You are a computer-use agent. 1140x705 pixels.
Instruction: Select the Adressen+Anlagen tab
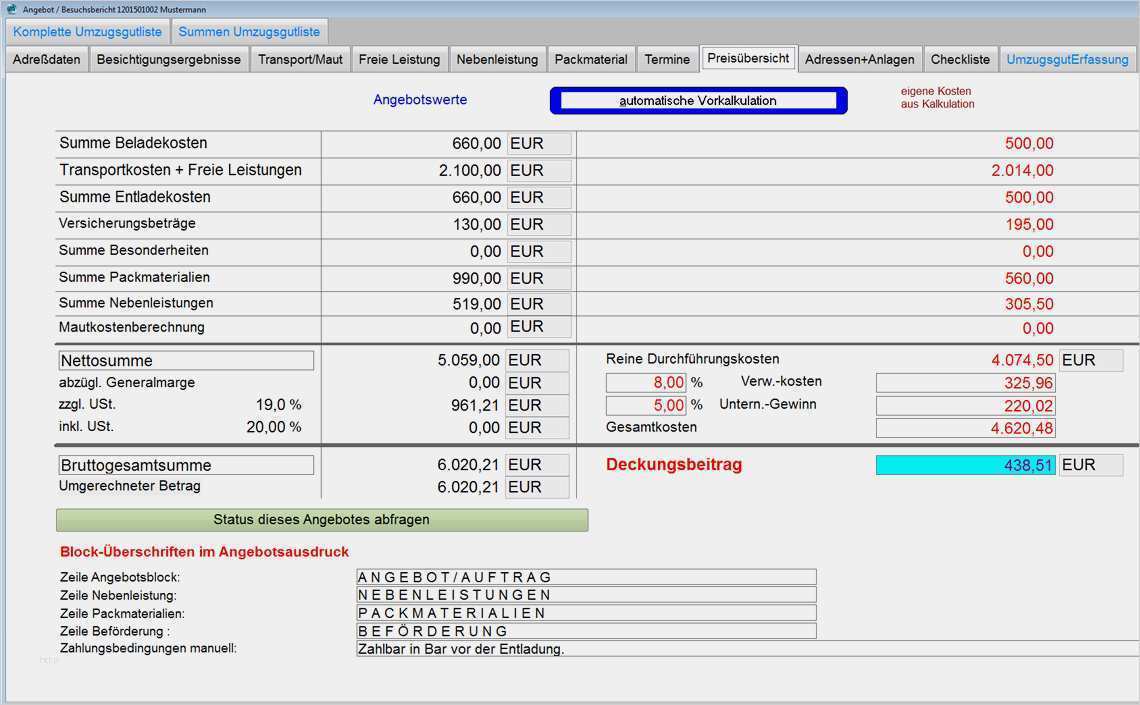coord(860,59)
